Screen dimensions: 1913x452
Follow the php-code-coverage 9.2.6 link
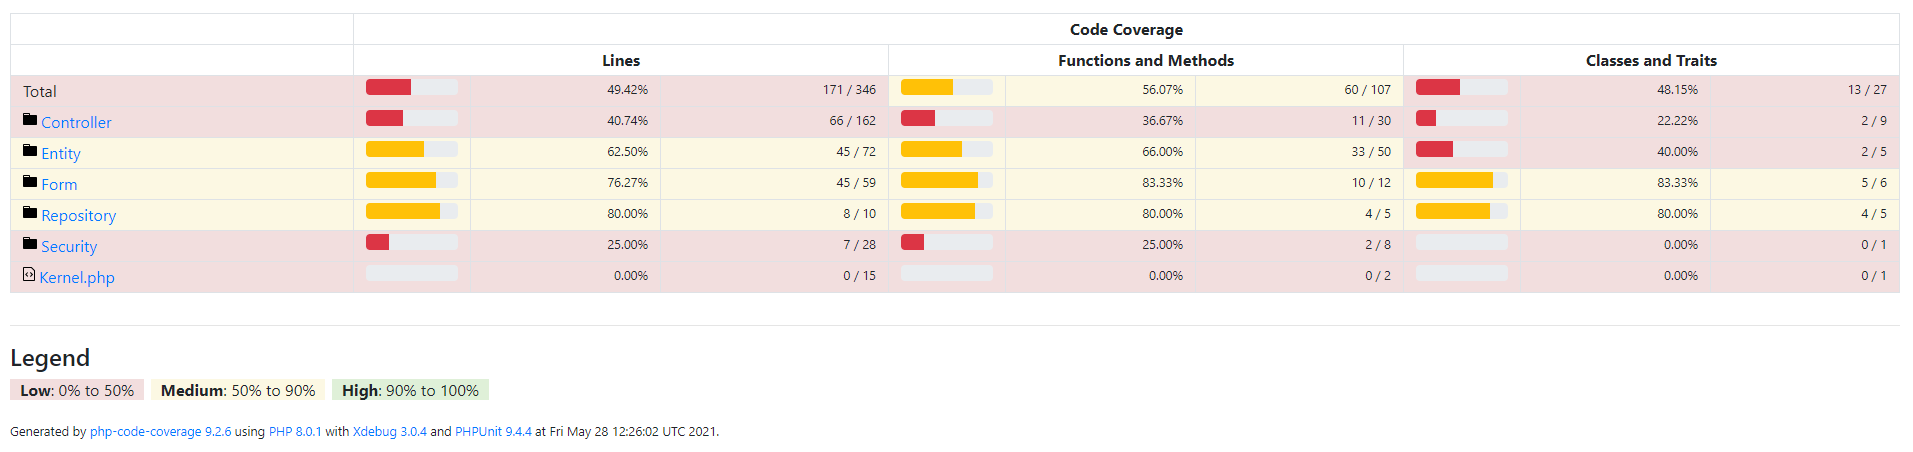tap(160, 432)
